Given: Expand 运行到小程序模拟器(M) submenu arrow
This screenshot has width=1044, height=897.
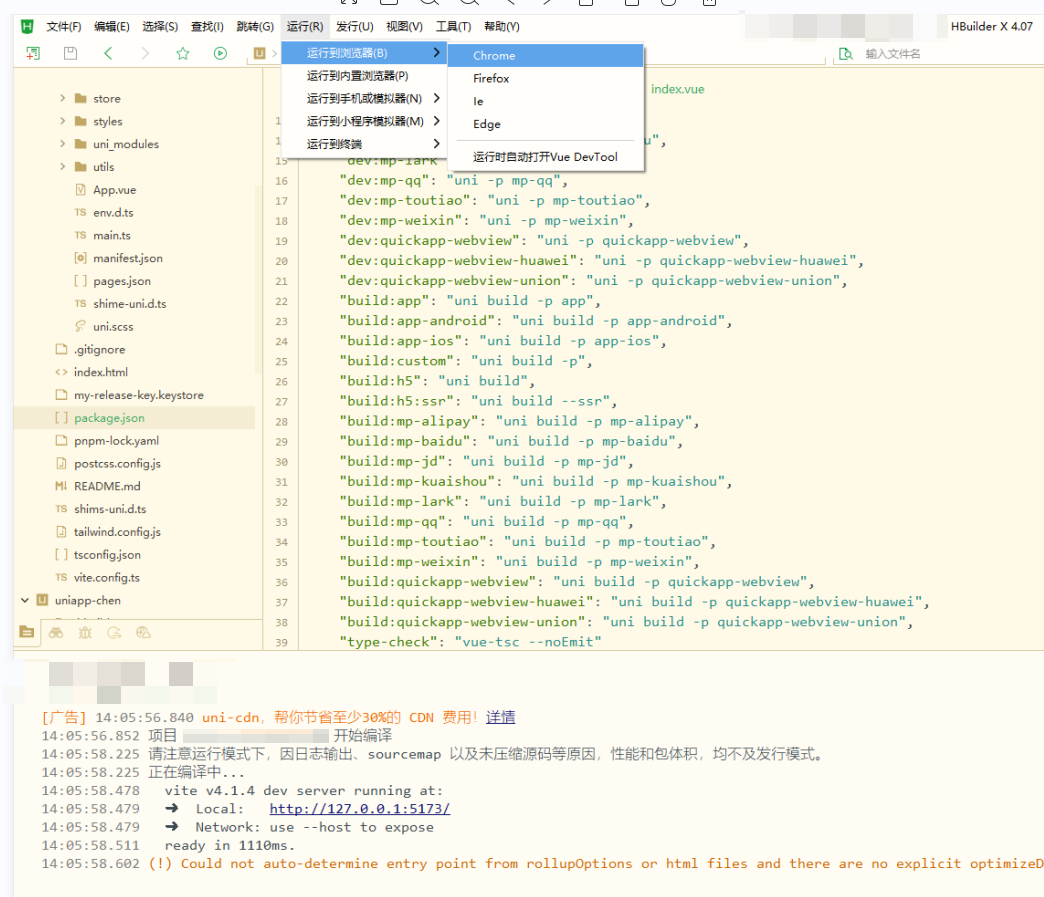Looking at the screenshot, I should point(436,121).
